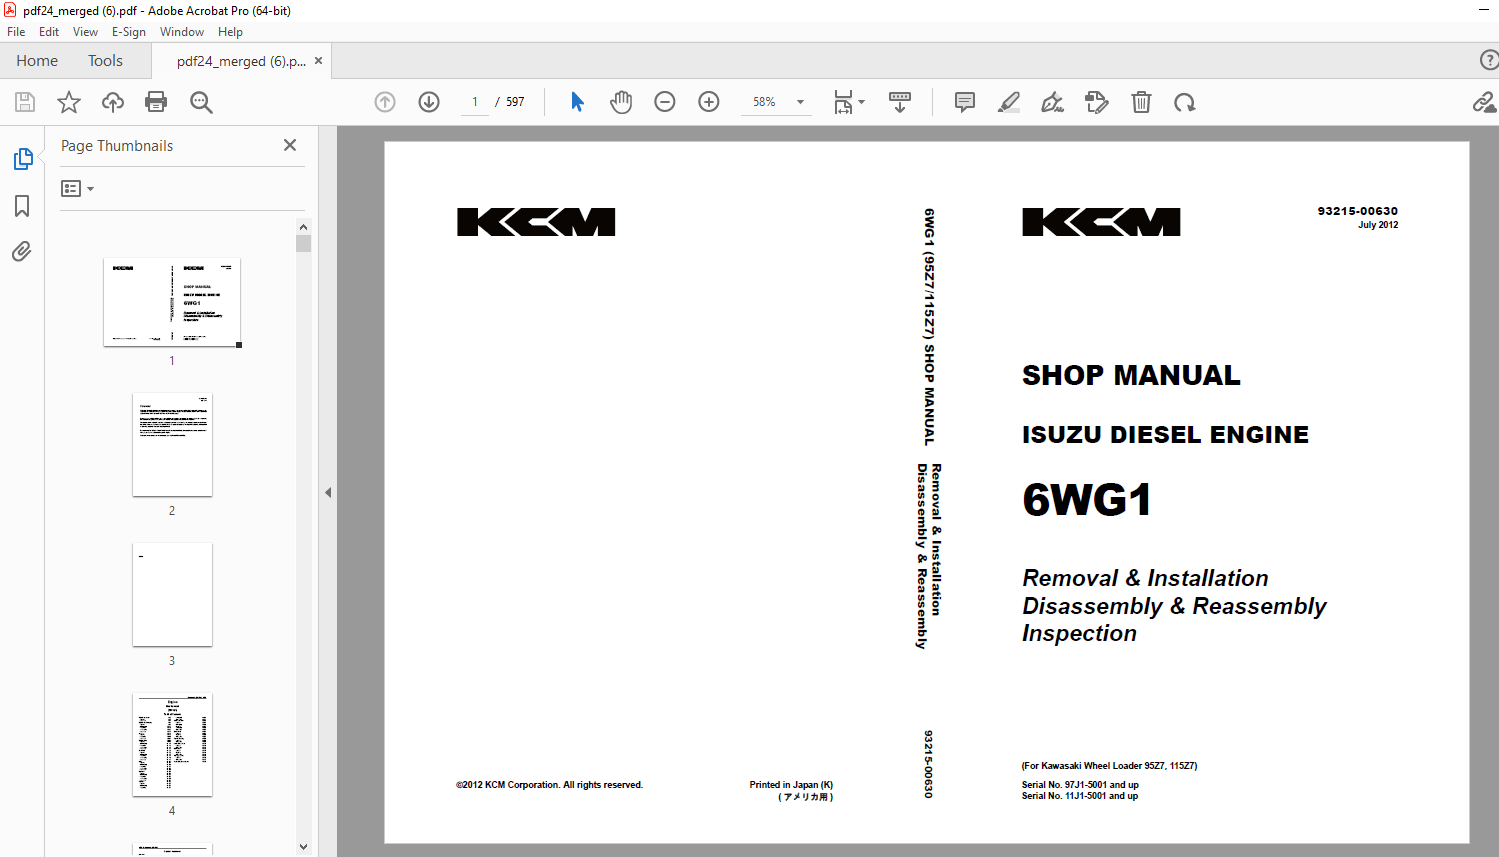Click the share link icon
Screen dimensions: 1499x857
pyautogui.click(x=1485, y=102)
